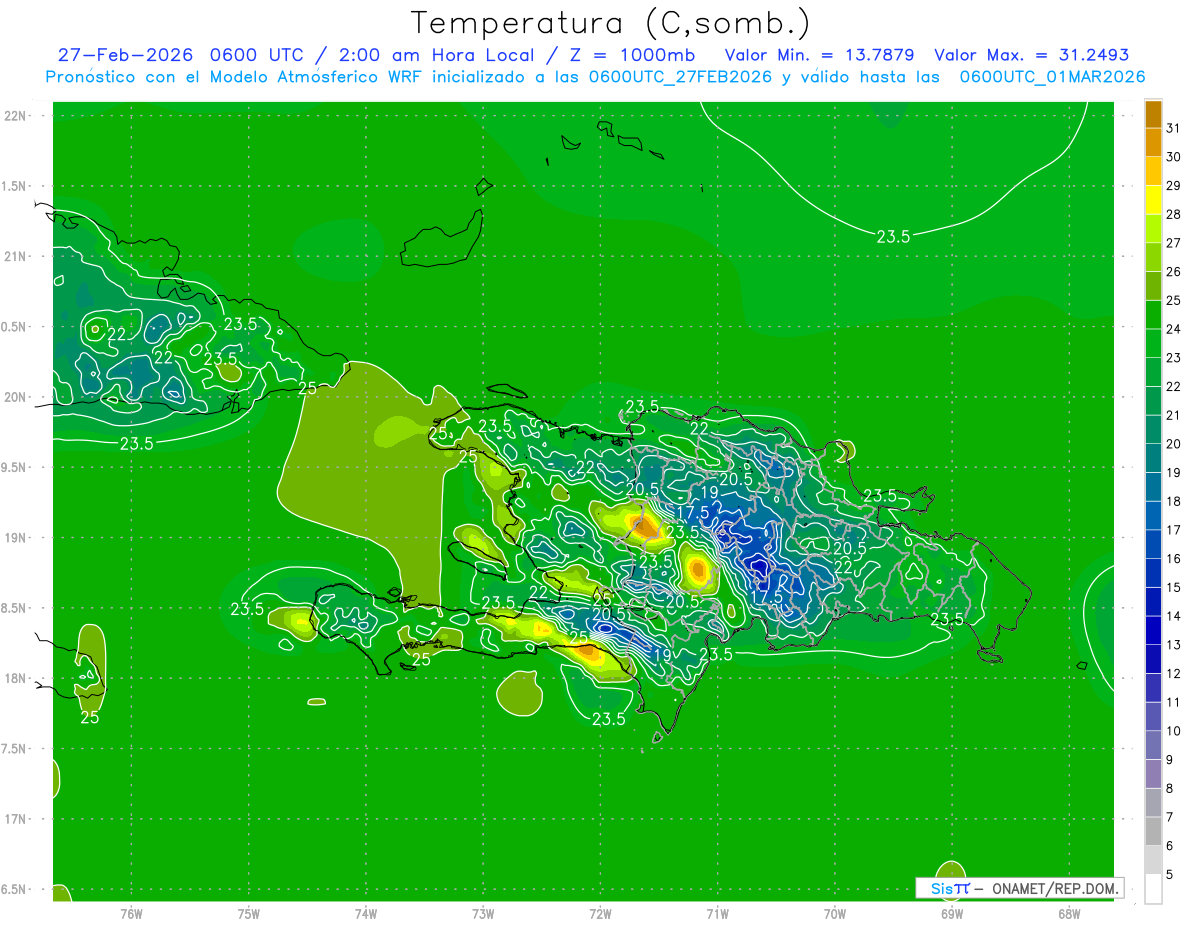This screenshot has width=1200, height=927.
Task: Click the 18N latitude axis label
Action: (17, 678)
